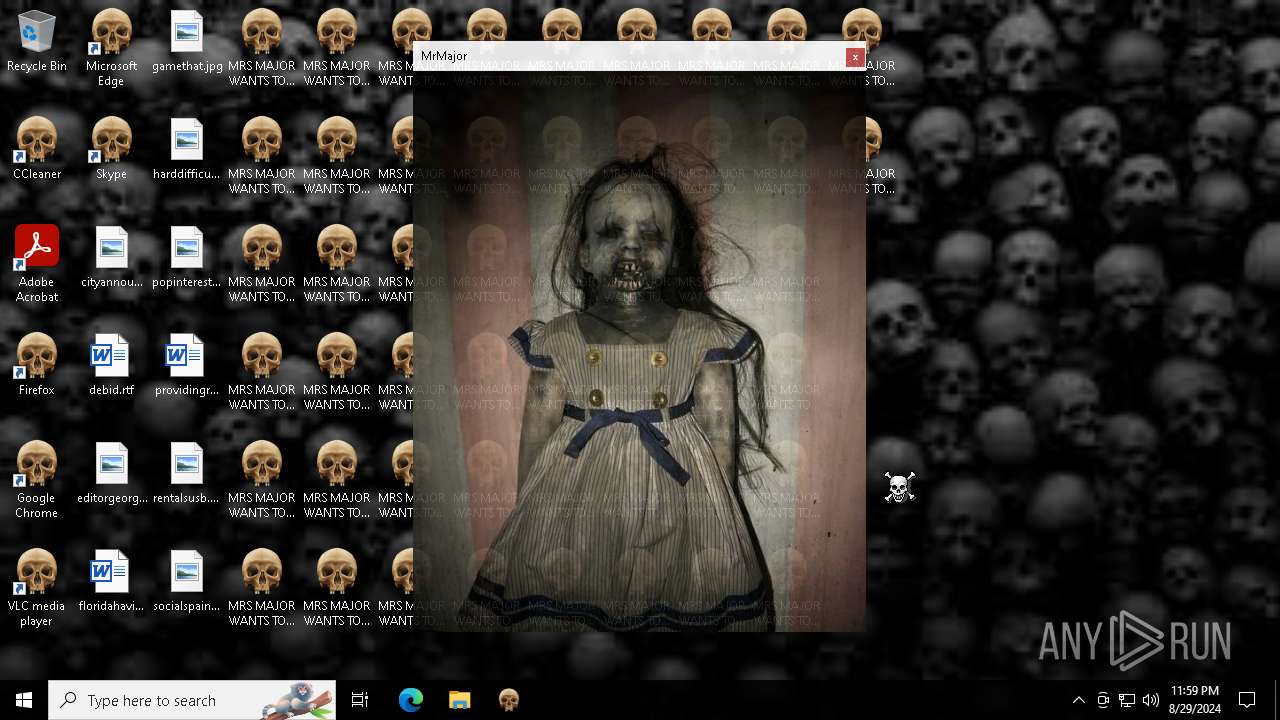Select the floridahavi... Word document
The width and height of the screenshot is (1280, 720).
[111, 581]
